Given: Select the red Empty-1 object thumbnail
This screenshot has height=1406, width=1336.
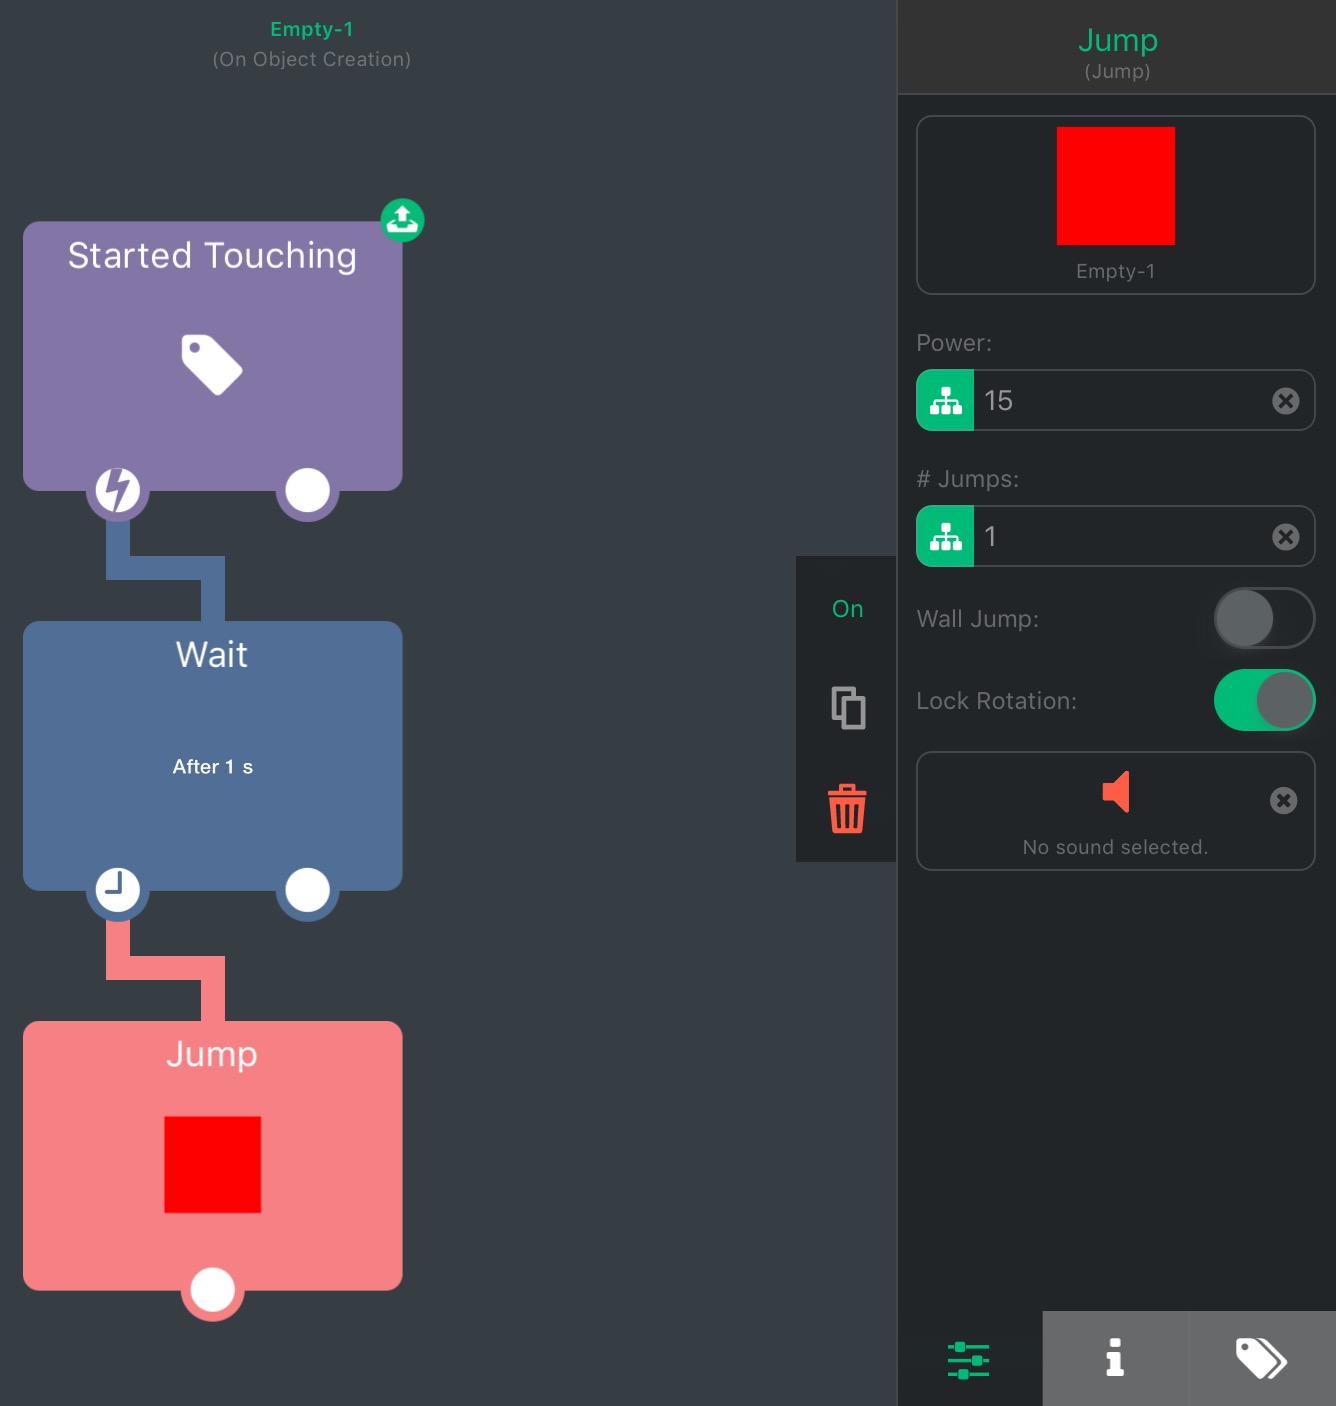Looking at the screenshot, I should pos(1115,187).
